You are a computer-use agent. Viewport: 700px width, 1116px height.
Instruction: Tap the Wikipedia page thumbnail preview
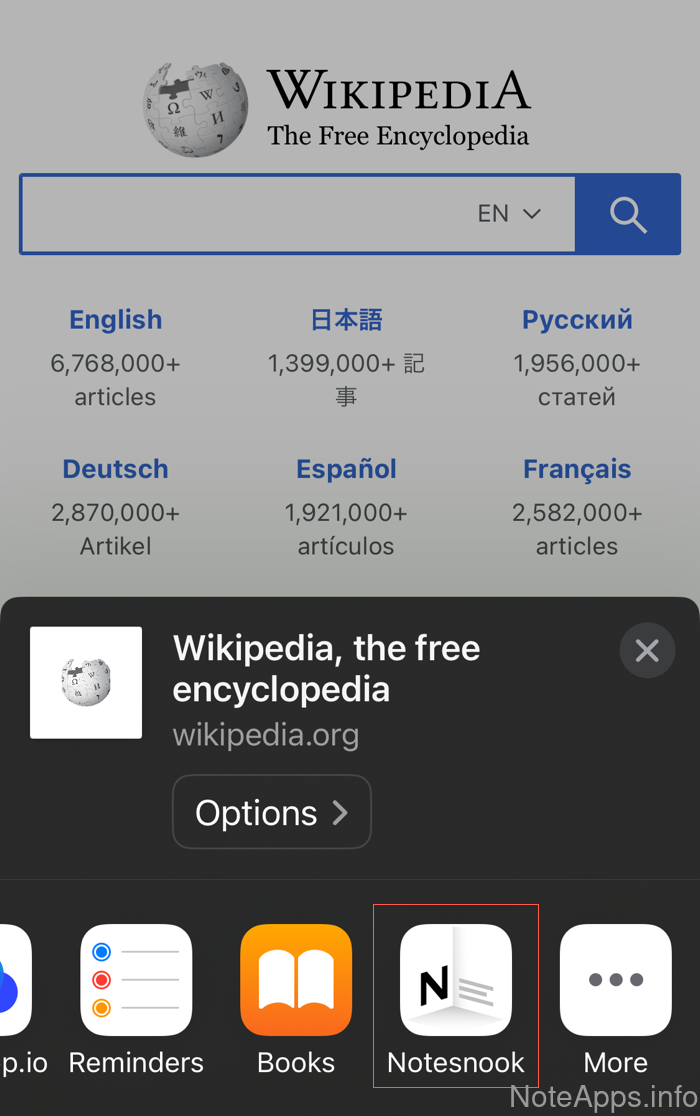(86, 683)
